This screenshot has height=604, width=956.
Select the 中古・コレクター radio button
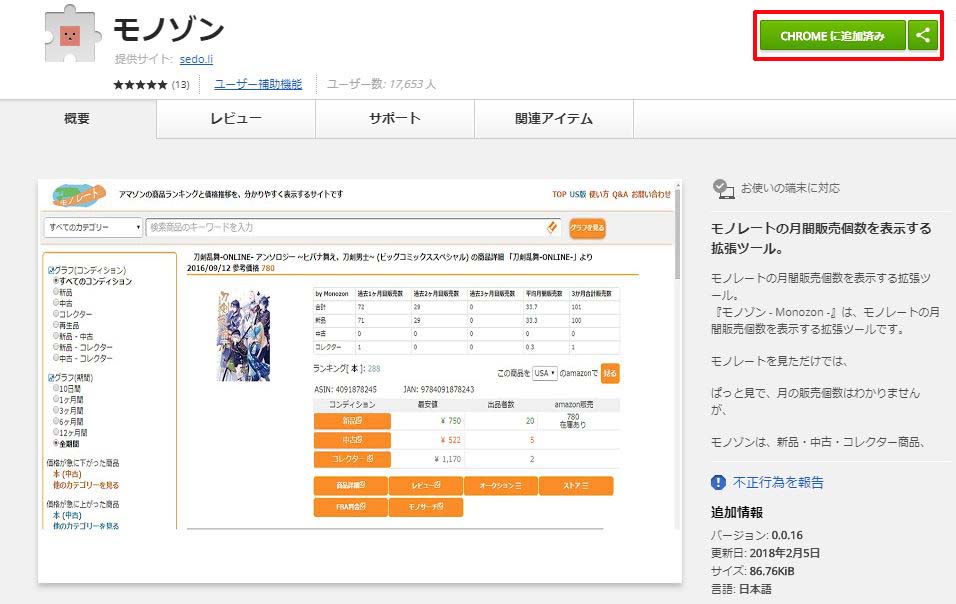(56, 358)
